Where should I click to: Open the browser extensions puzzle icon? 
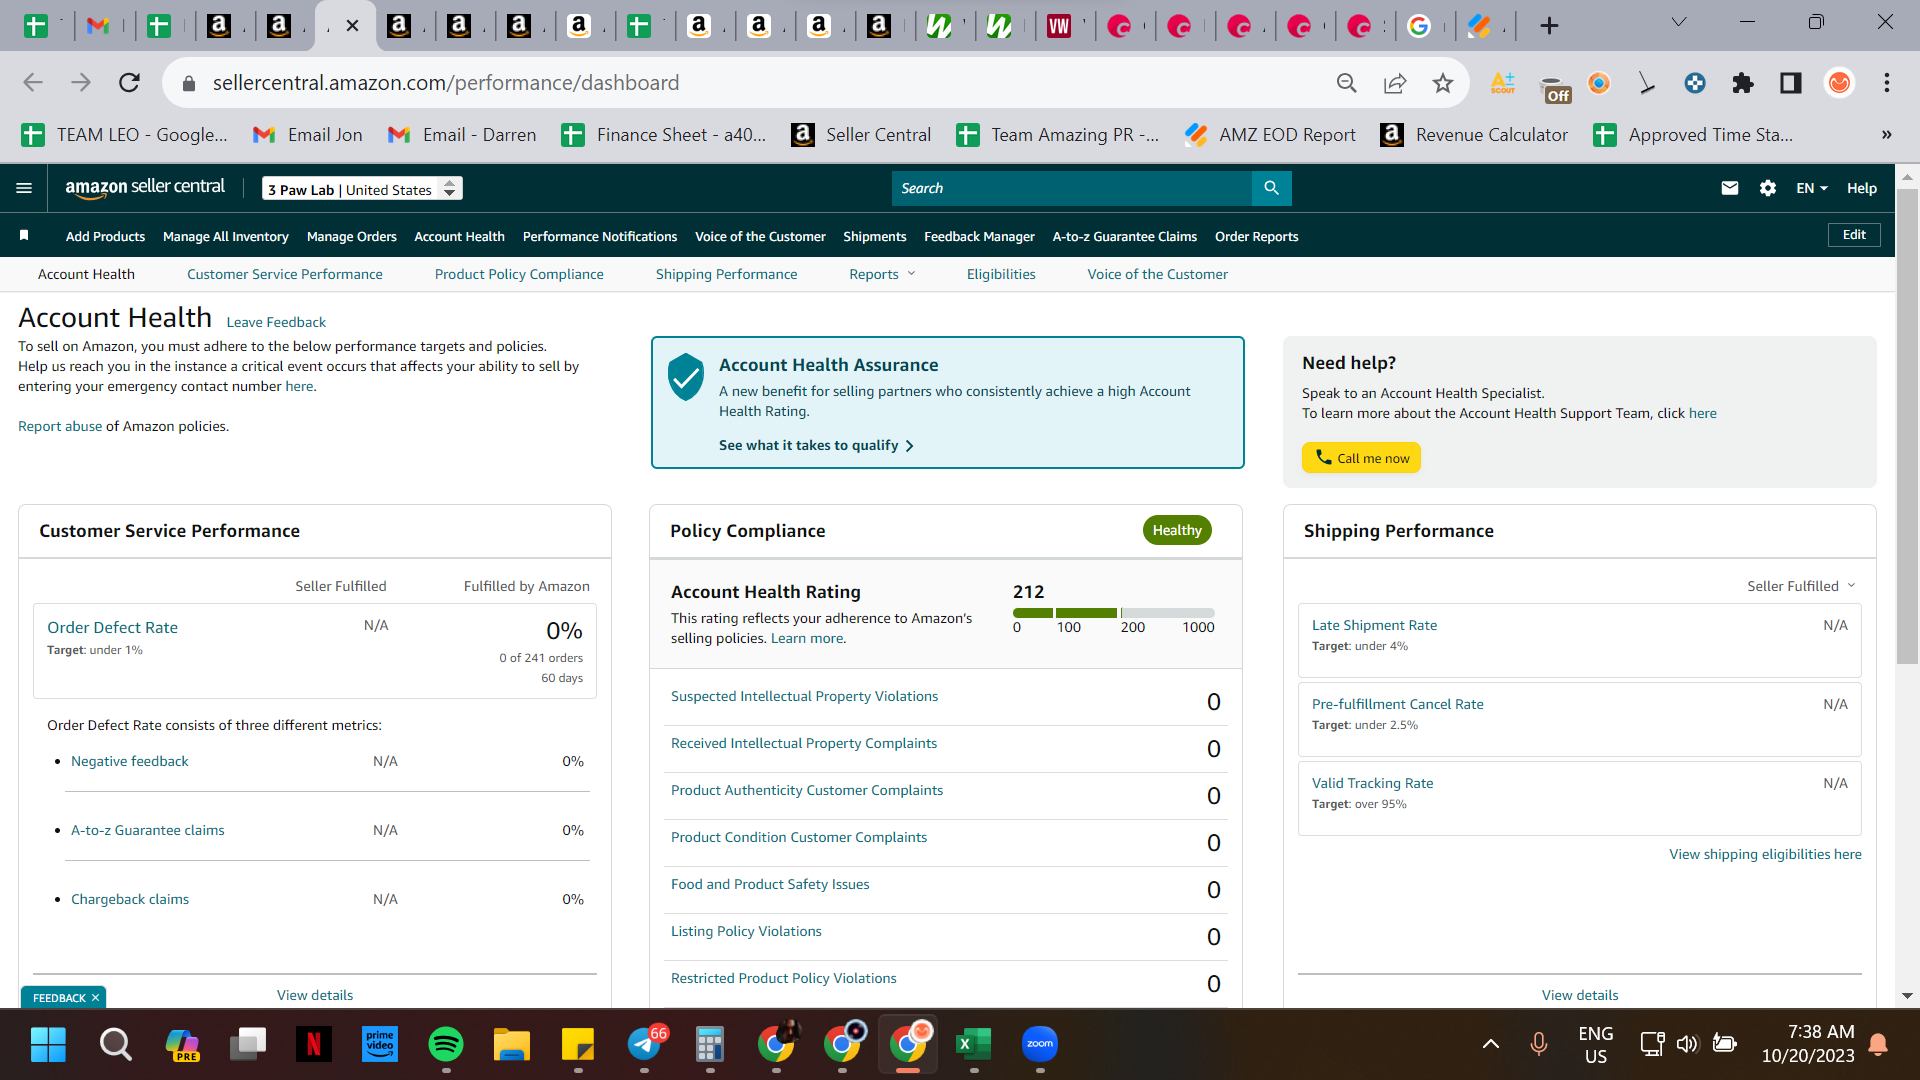(1742, 83)
